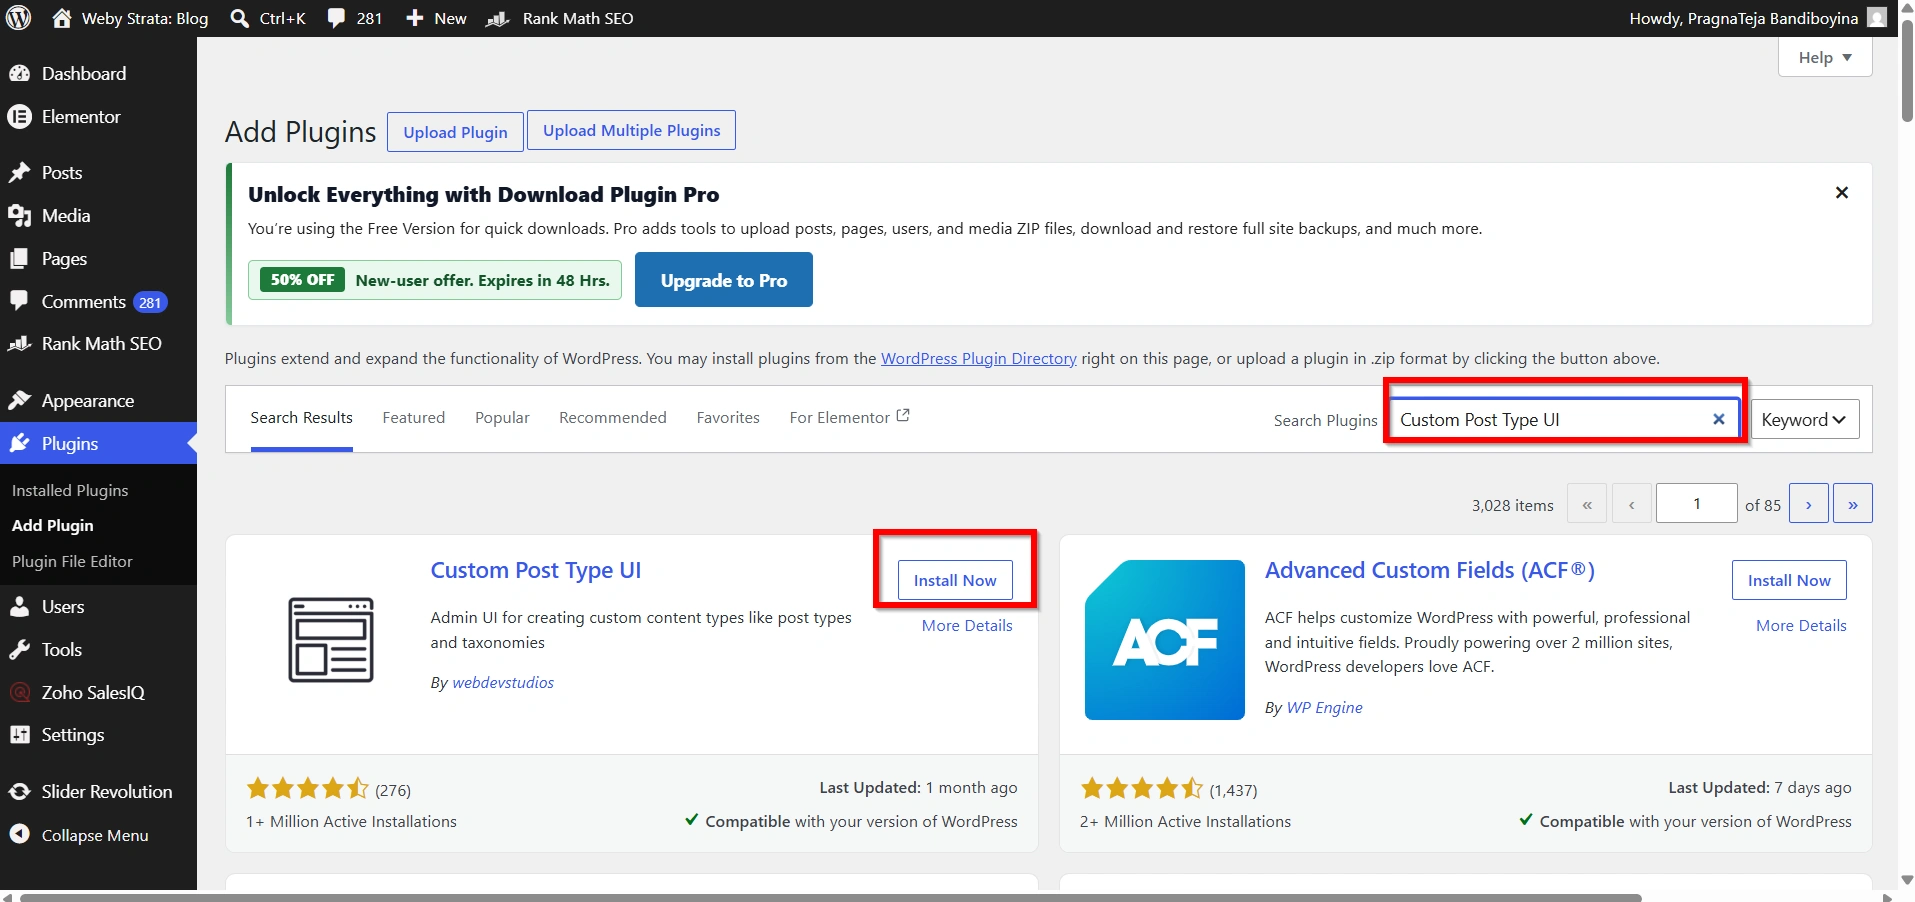Dismiss the Download Plugin Pro banner
Image resolution: width=1915 pixels, height=902 pixels.
(x=1842, y=193)
